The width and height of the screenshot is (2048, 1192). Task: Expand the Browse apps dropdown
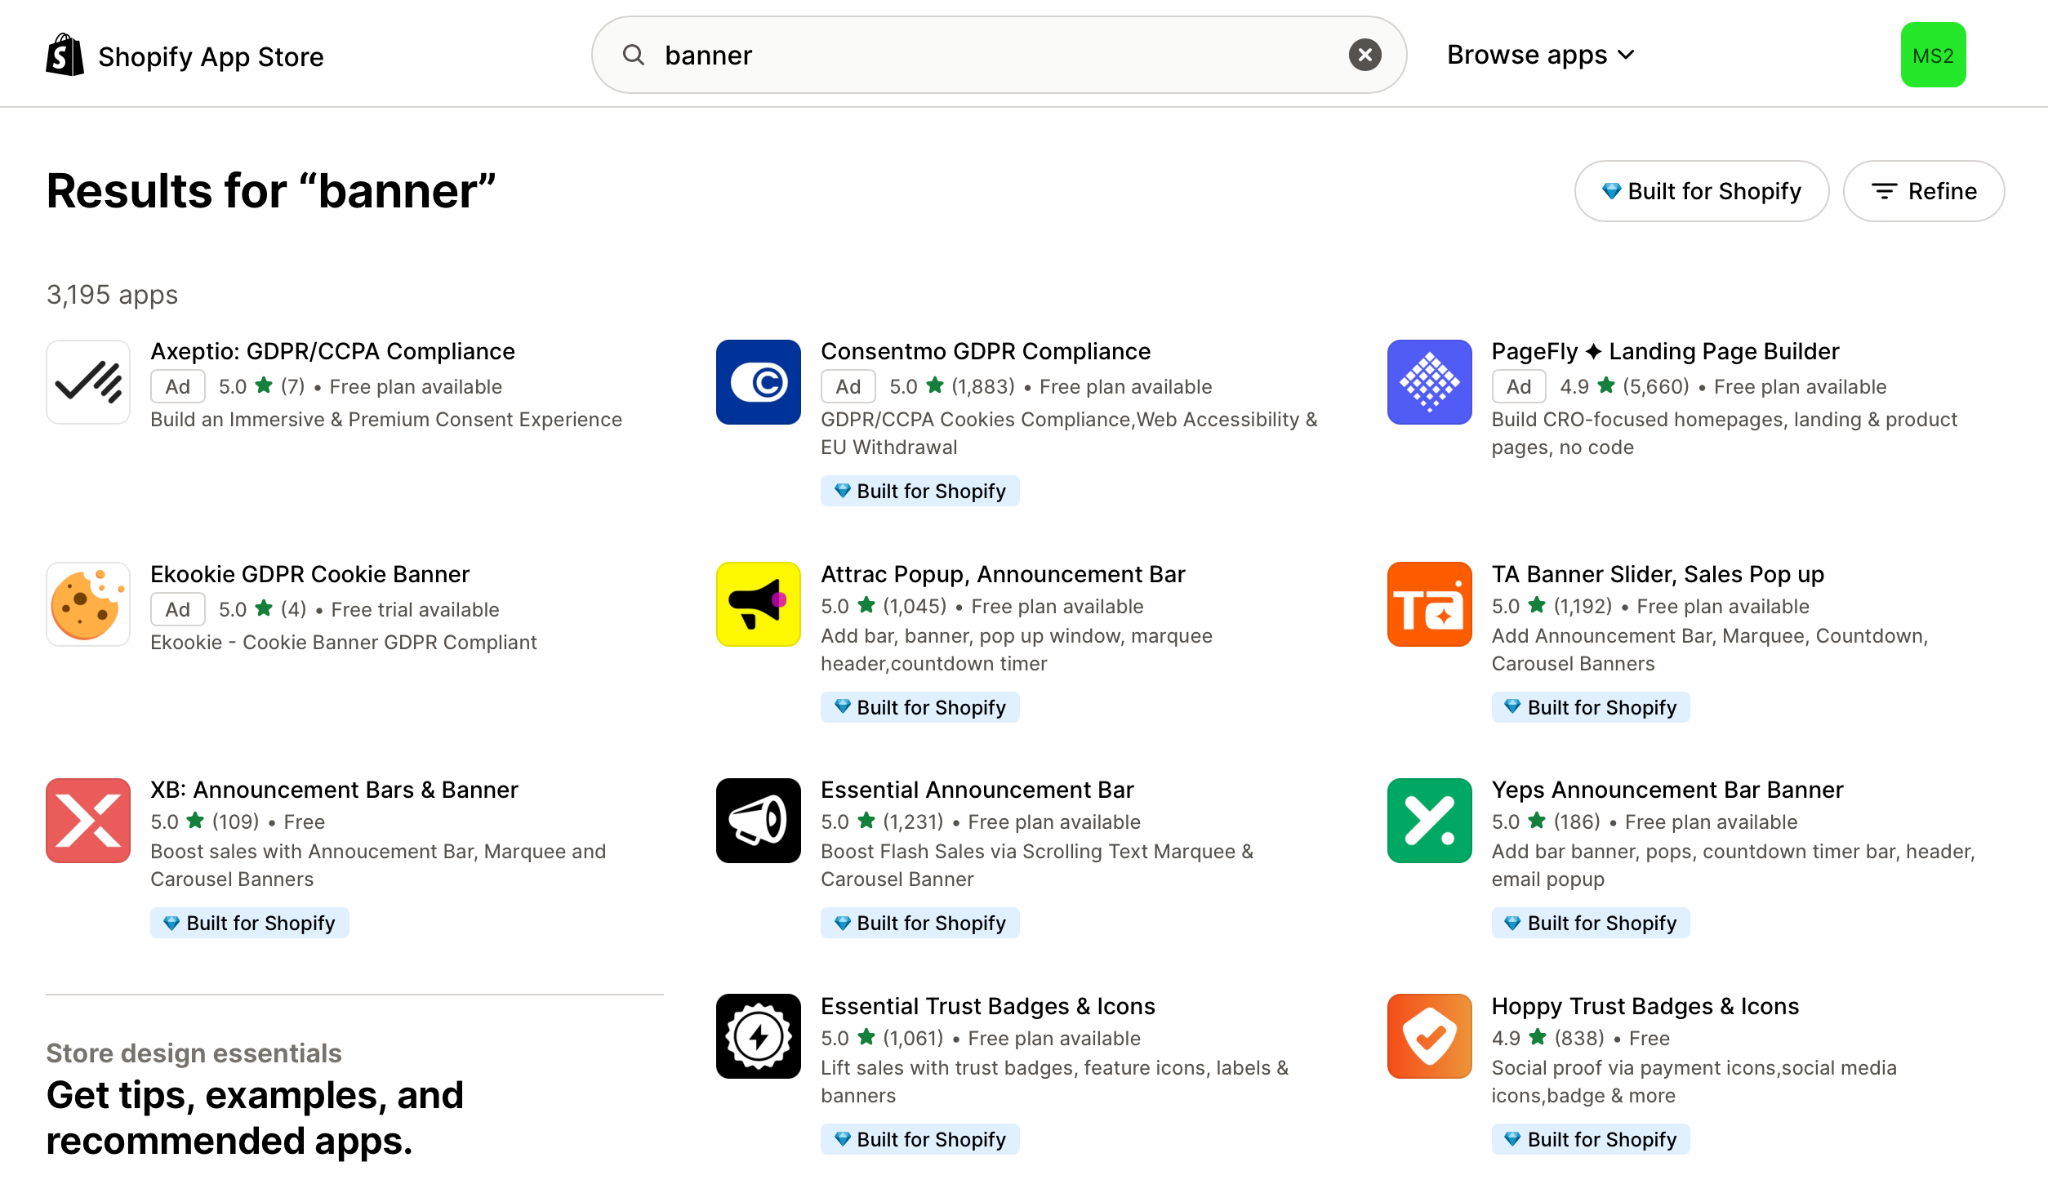tap(1540, 55)
